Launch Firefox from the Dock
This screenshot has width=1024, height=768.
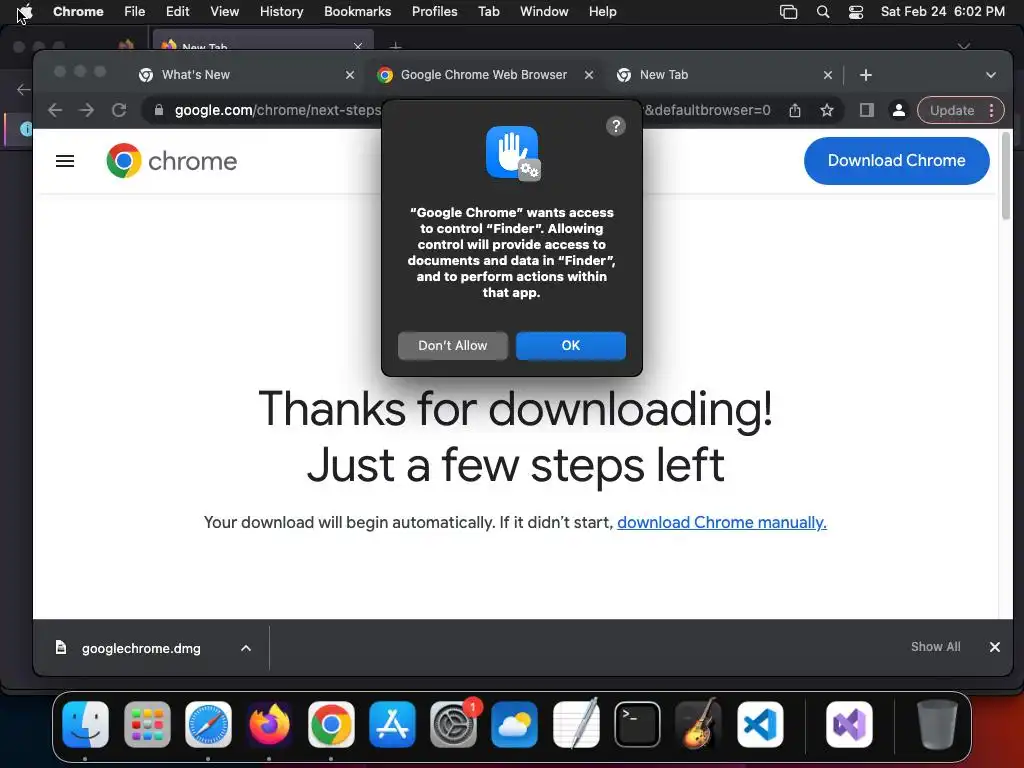coord(270,724)
